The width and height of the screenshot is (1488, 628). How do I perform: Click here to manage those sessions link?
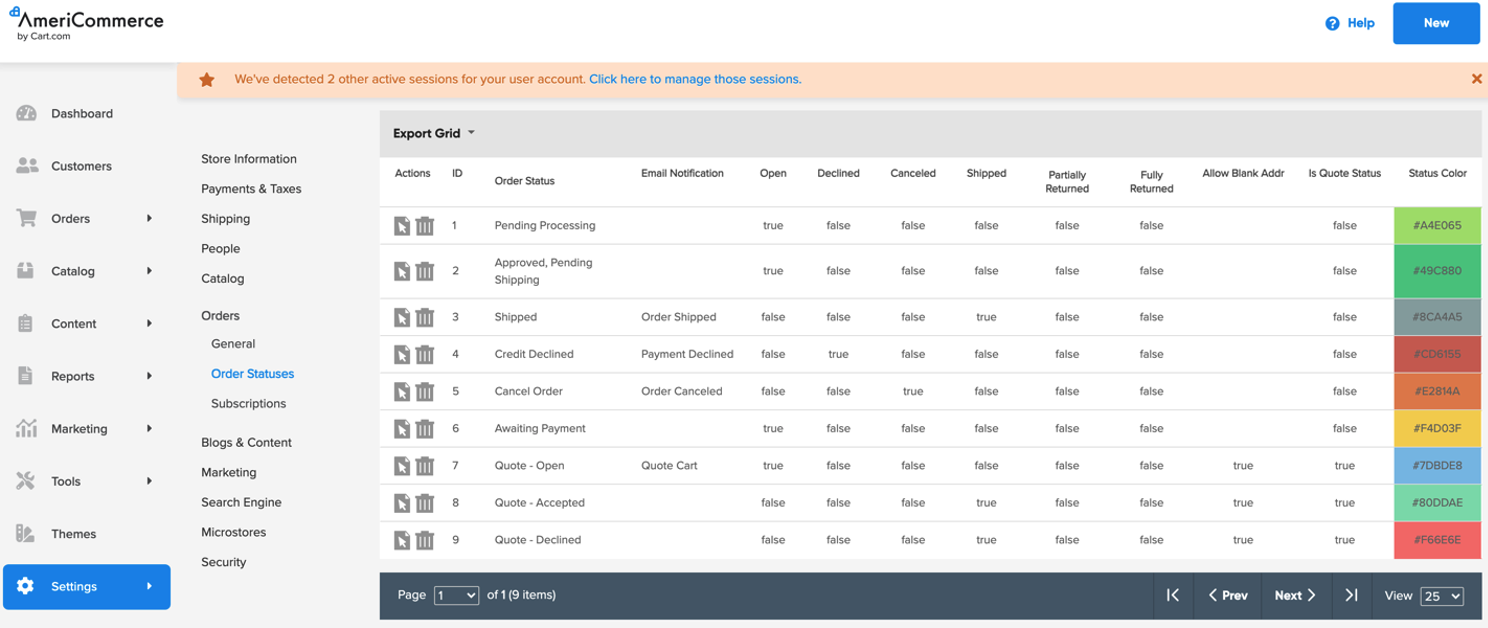coord(695,79)
